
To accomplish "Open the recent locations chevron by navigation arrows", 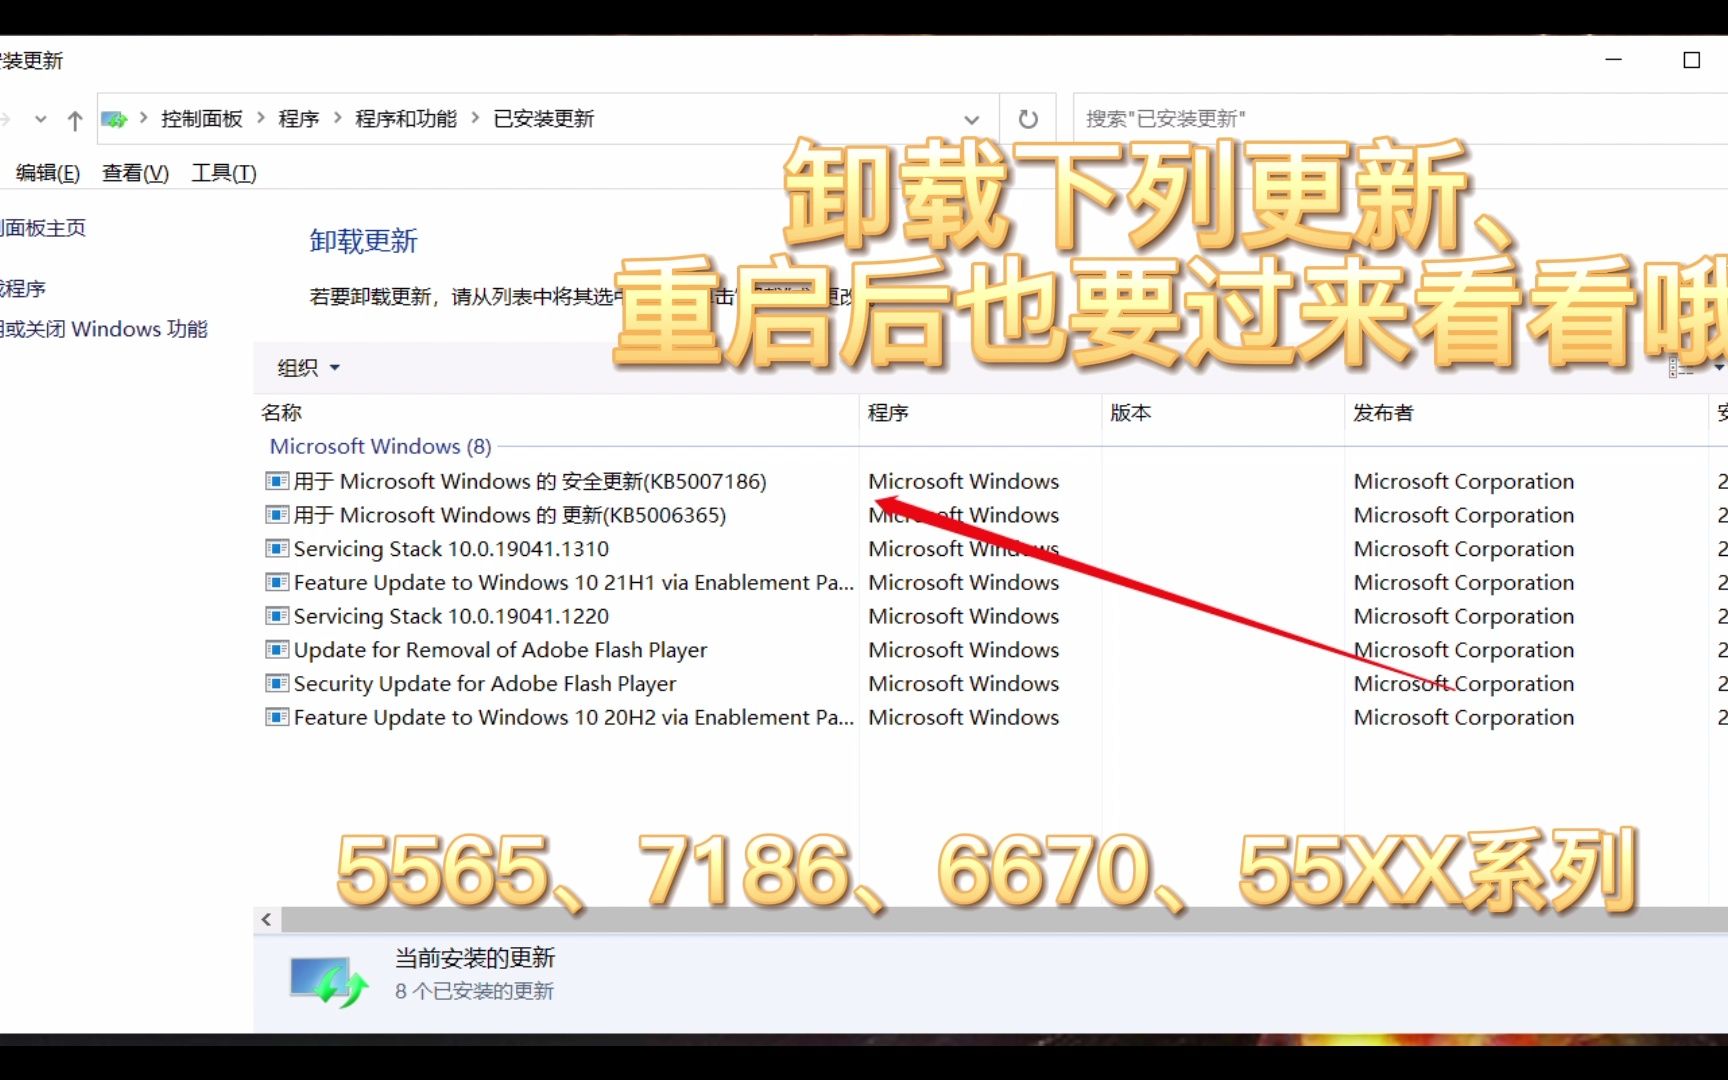I will (x=41, y=119).
